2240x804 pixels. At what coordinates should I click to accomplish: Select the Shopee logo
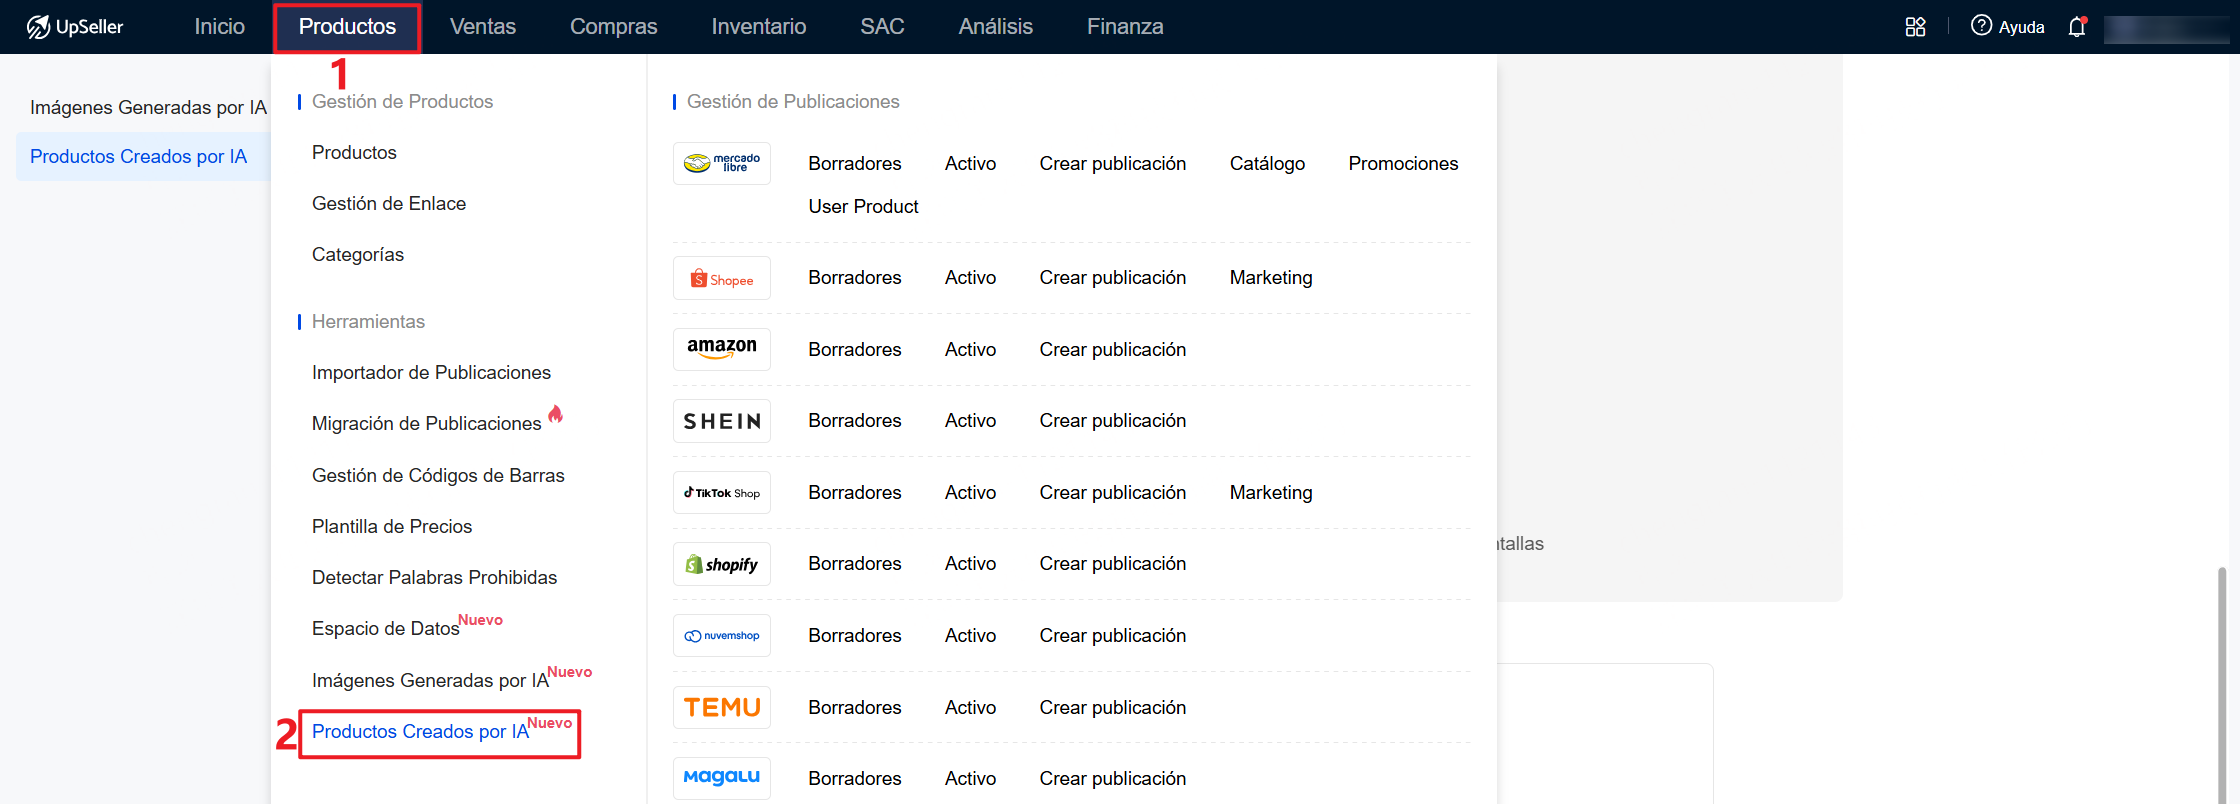[x=722, y=278]
